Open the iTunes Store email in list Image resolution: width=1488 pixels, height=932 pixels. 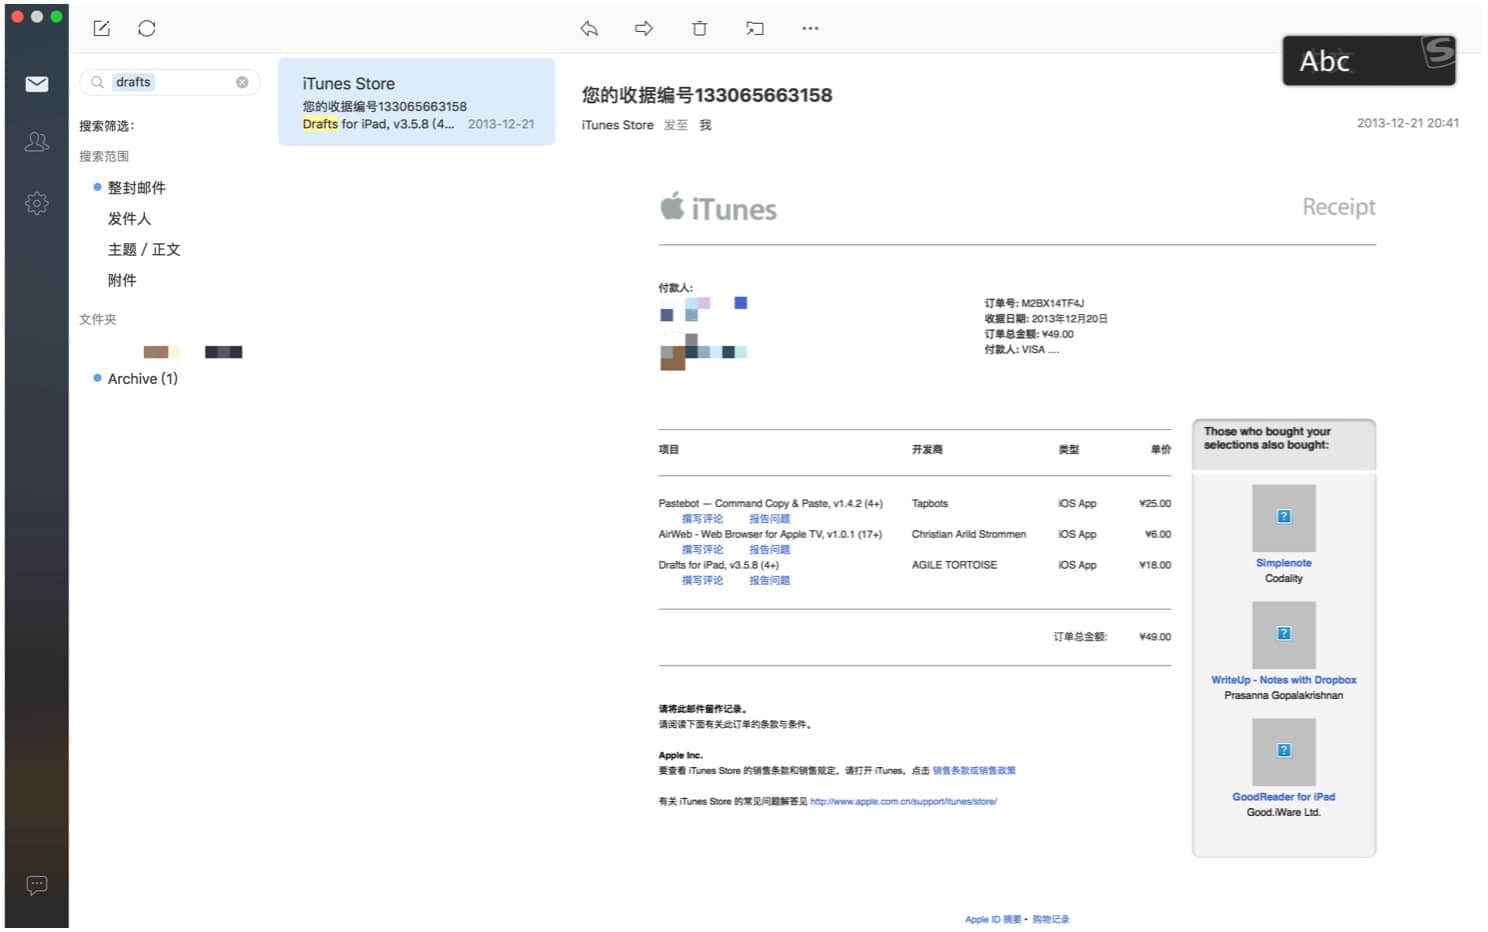click(x=417, y=102)
